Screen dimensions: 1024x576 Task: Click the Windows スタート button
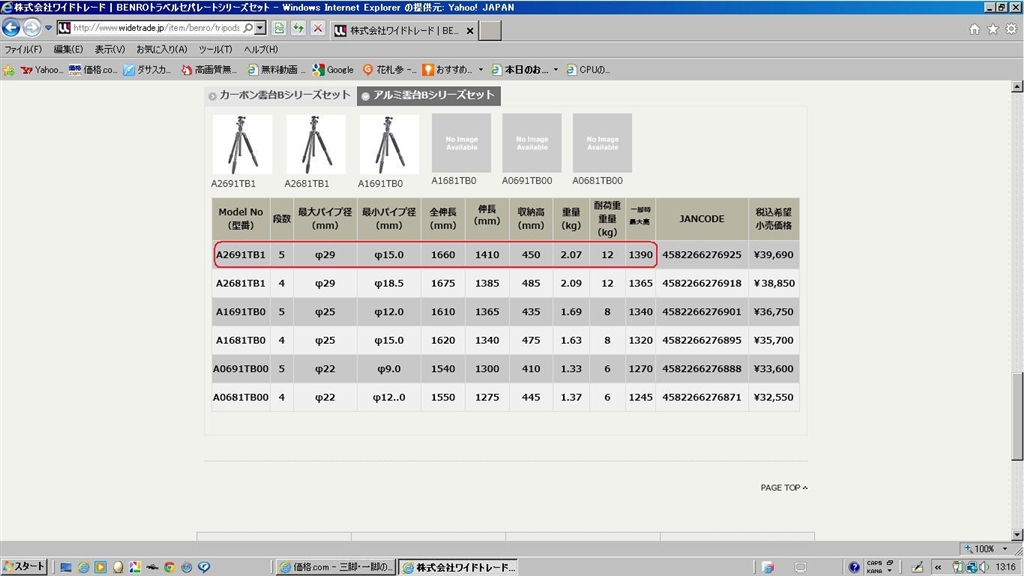pyautogui.click(x=24, y=567)
